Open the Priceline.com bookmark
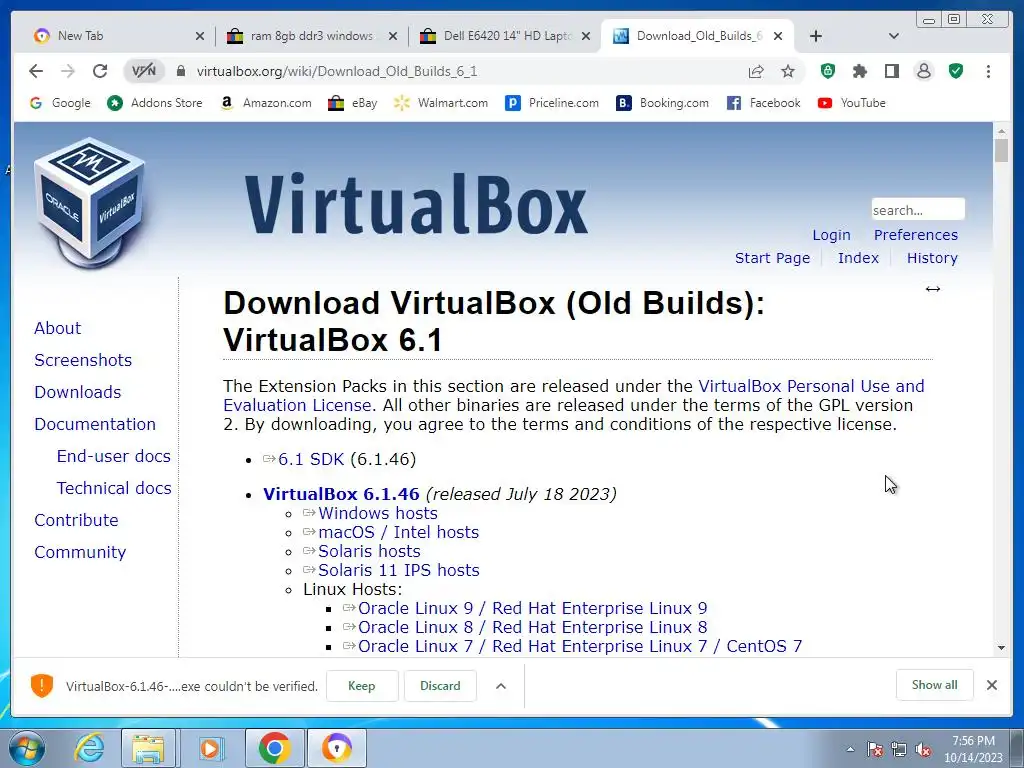The height and width of the screenshot is (768, 1024). pyautogui.click(x=552, y=103)
